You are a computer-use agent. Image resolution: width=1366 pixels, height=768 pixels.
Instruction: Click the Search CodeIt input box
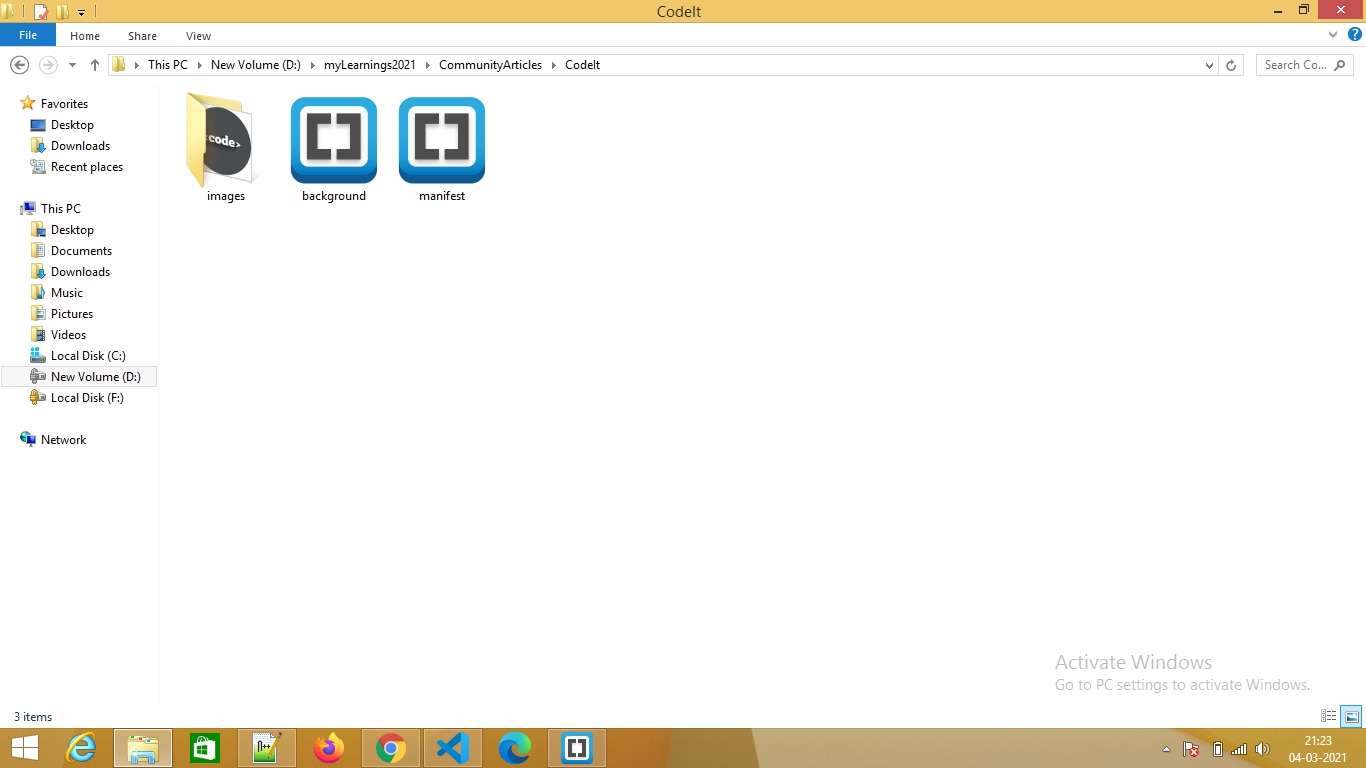pyautogui.click(x=1304, y=65)
